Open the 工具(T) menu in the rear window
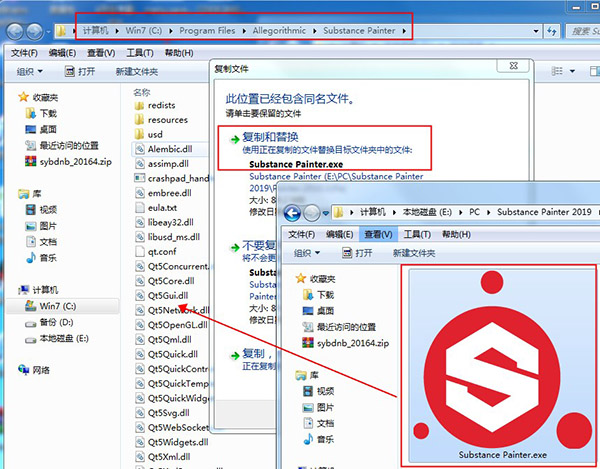600x469 pixels. click(140, 53)
